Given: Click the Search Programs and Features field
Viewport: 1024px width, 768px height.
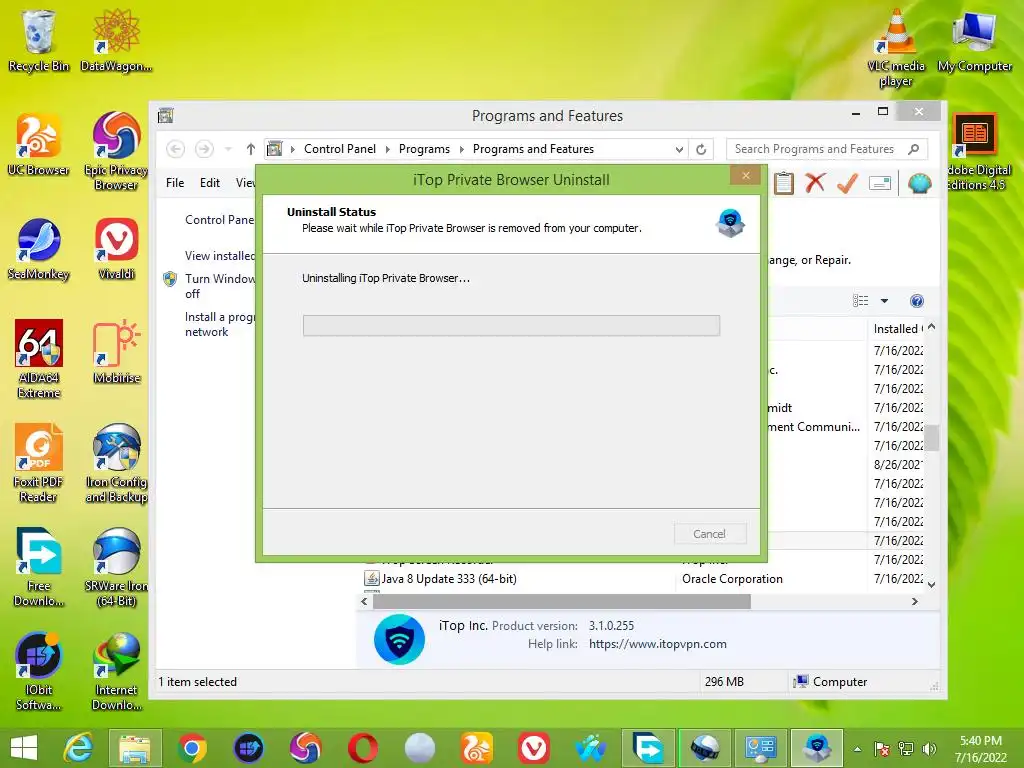Looking at the screenshot, I should [826, 149].
